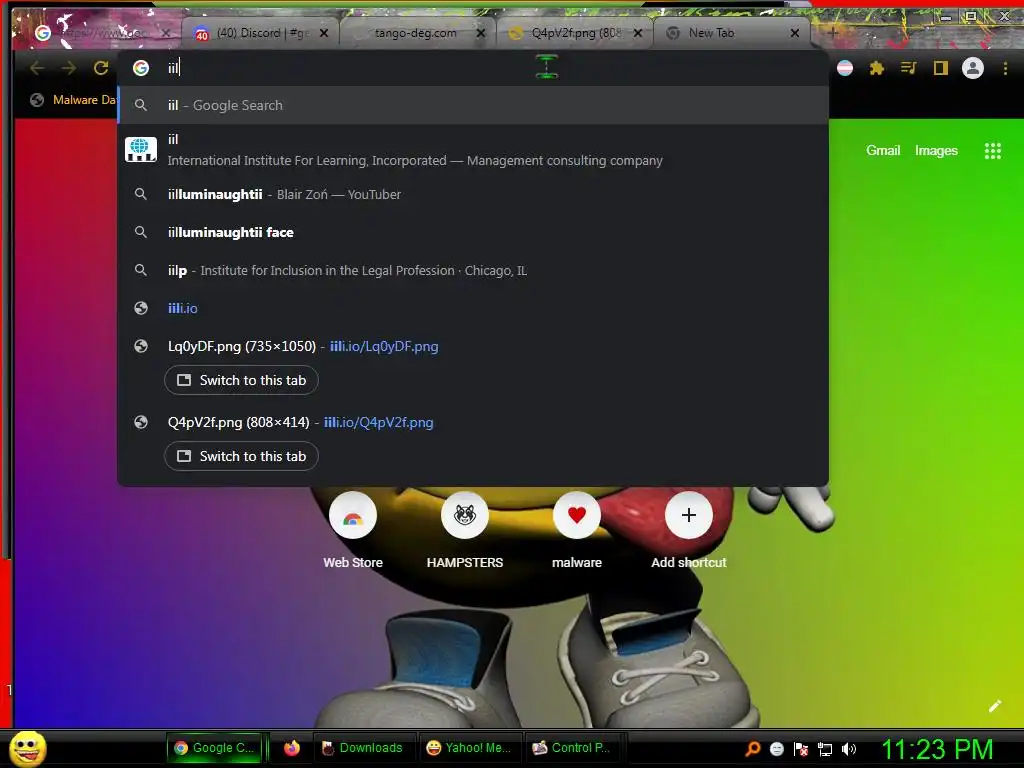Click the smiley Start button on the taskbar
The image size is (1024, 768).
[28, 748]
